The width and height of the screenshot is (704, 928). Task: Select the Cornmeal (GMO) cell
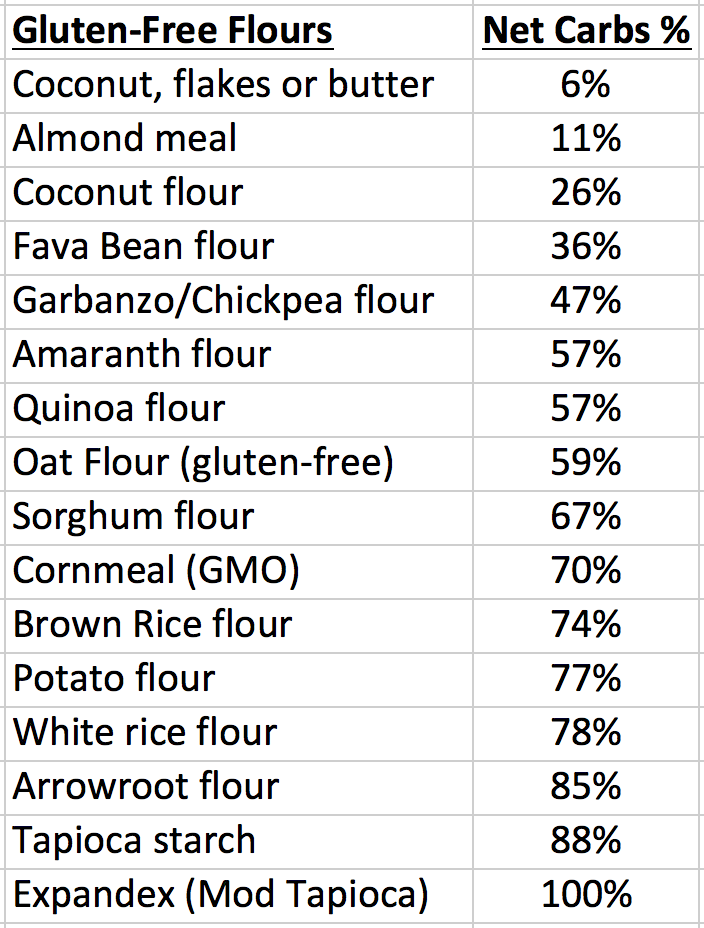click(x=239, y=571)
